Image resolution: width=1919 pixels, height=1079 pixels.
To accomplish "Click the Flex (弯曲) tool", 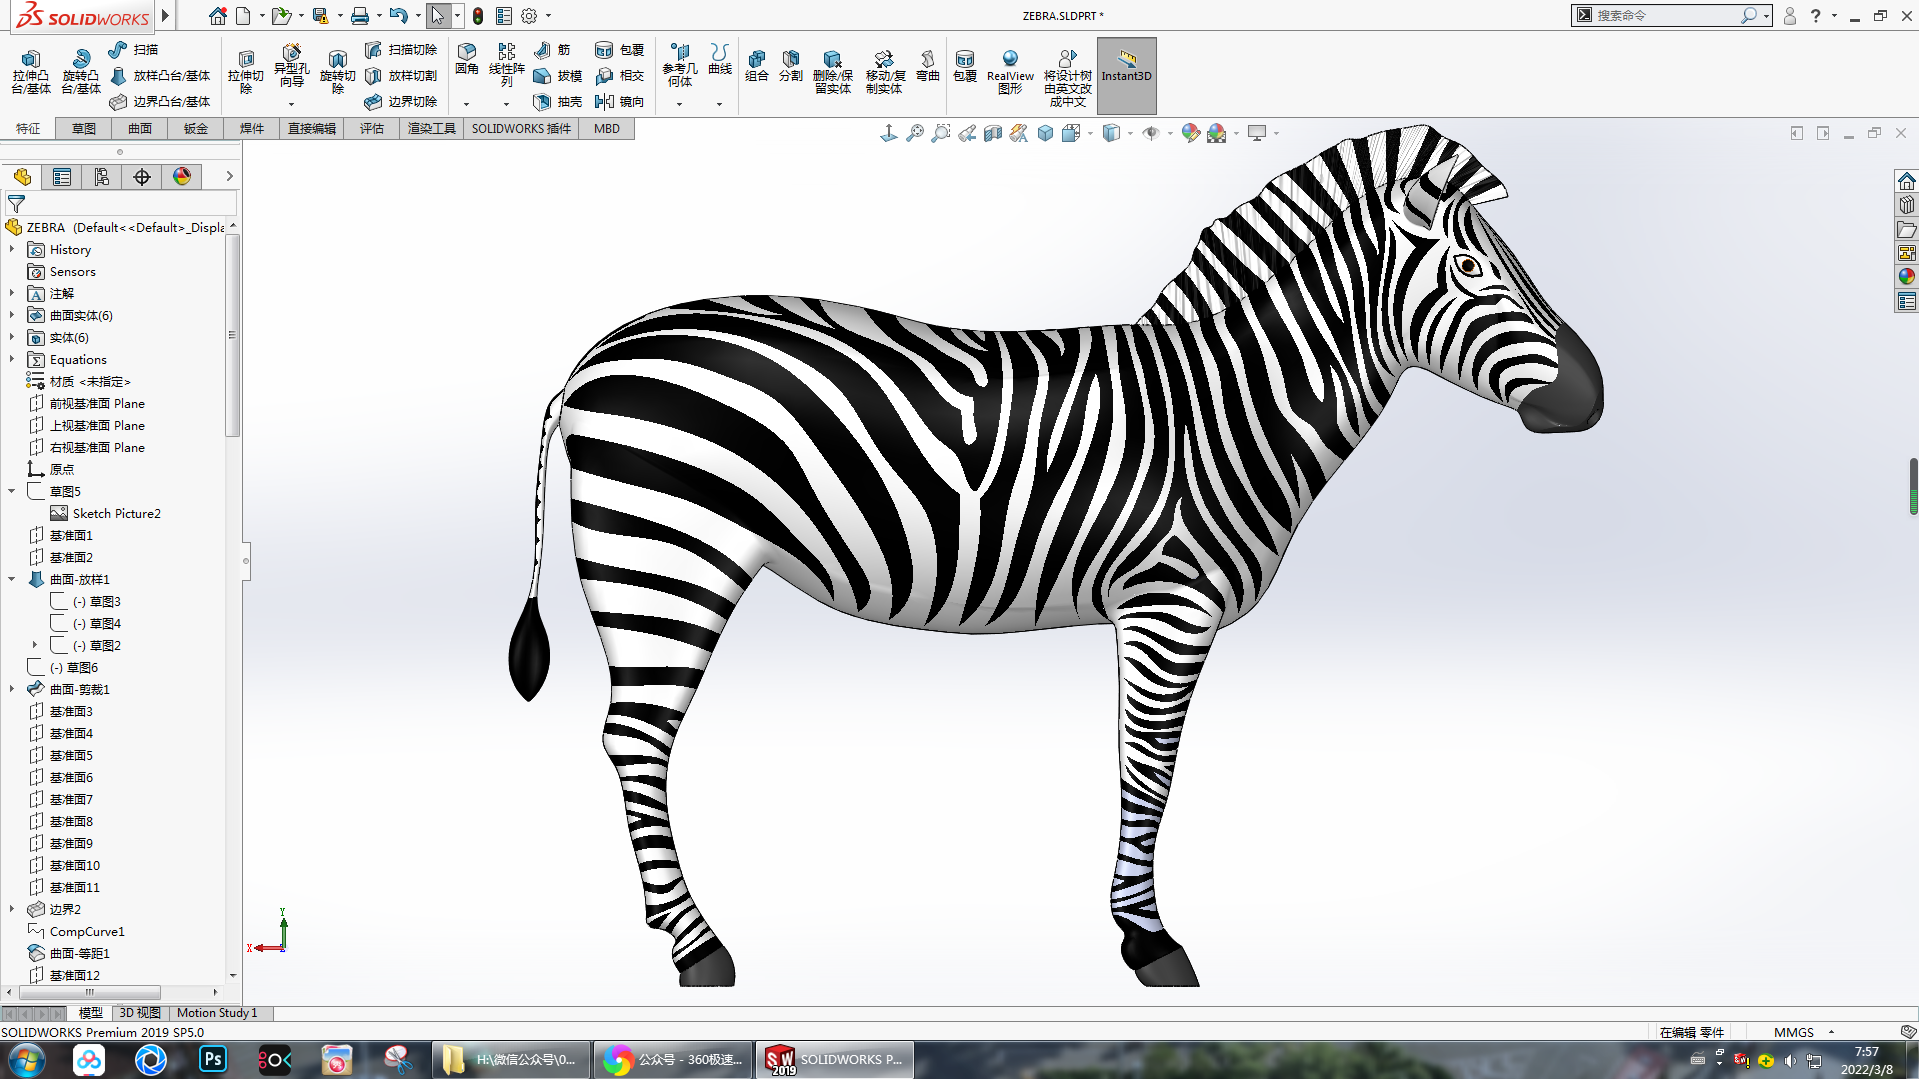I will [x=928, y=66].
